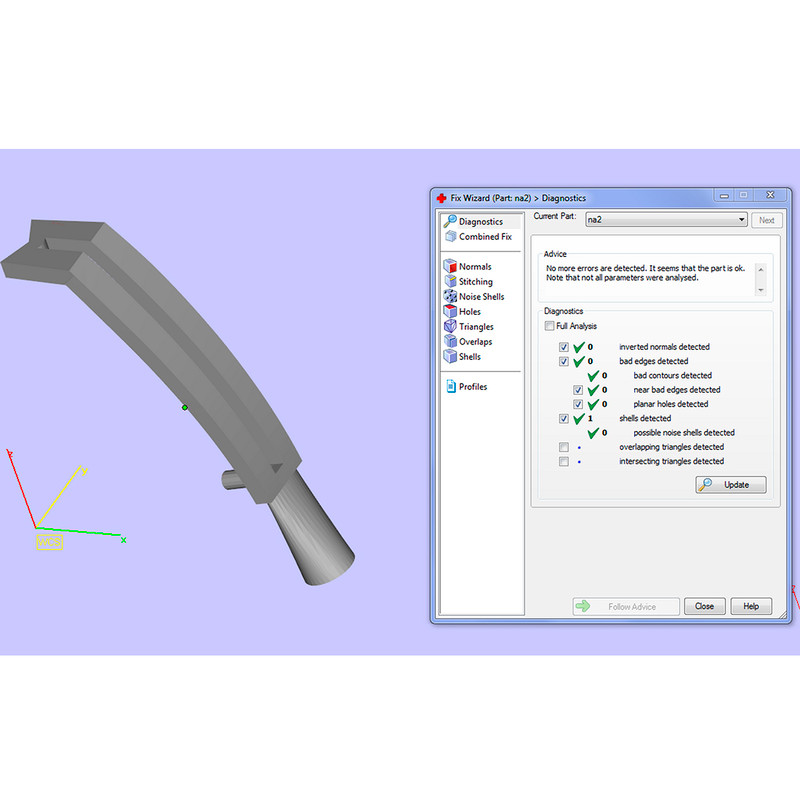Enable the Full Analysis checkbox
800x800 pixels.
click(549, 326)
